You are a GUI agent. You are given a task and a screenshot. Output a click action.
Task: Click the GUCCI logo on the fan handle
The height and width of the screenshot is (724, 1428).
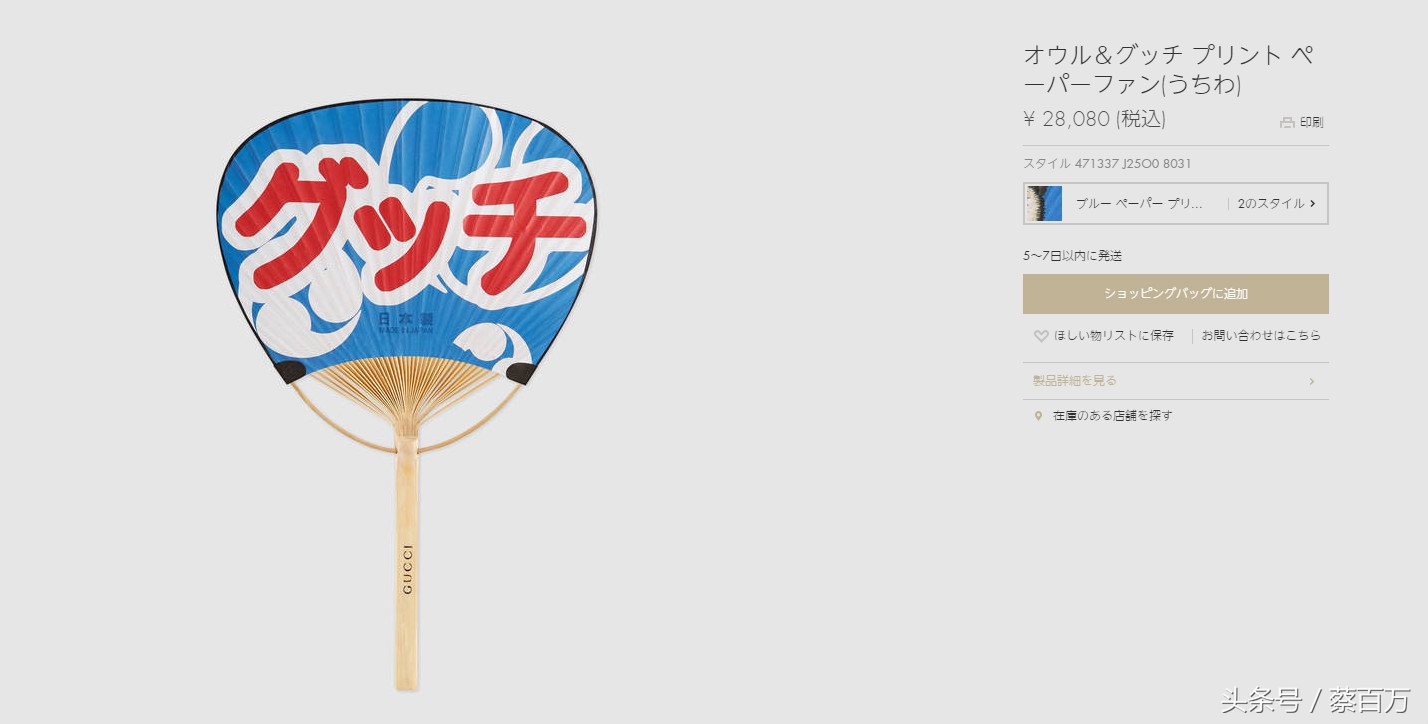click(x=407, y=569)
